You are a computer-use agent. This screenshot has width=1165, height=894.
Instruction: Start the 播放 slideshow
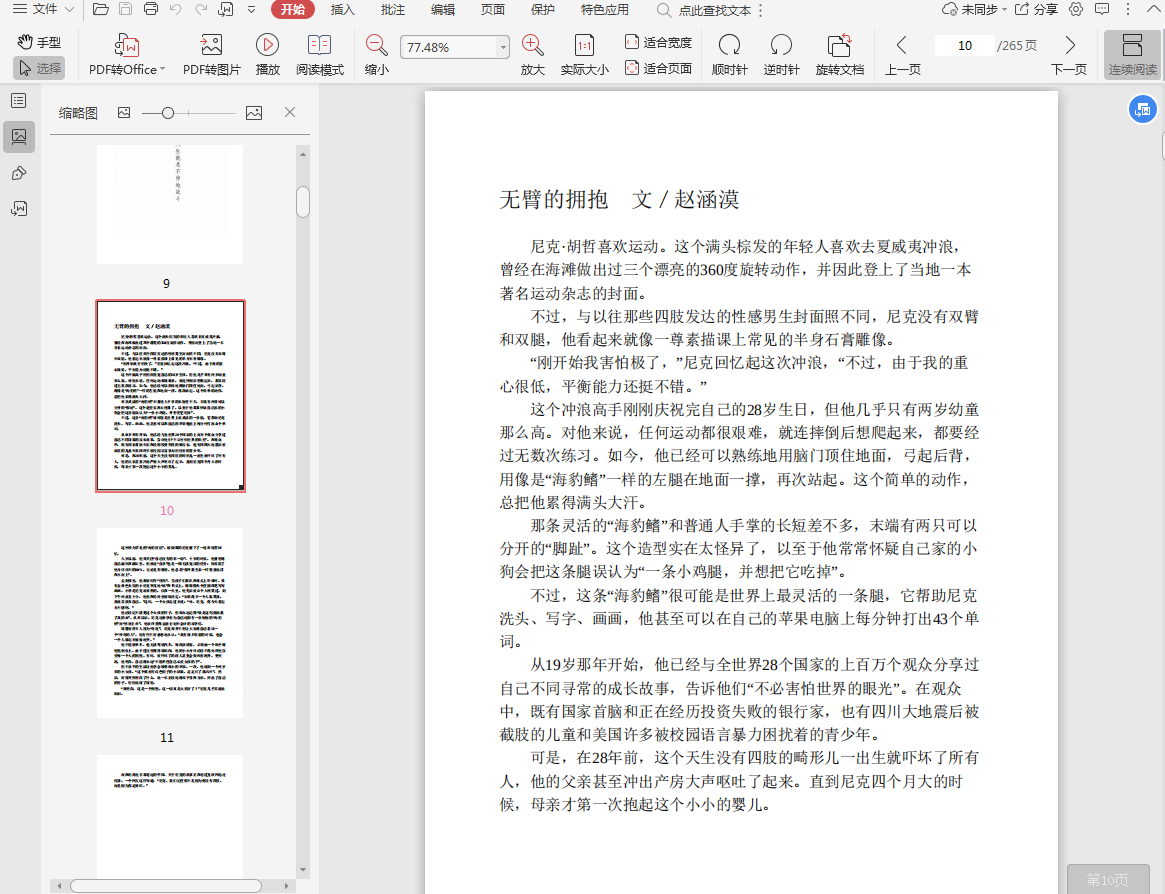[267, 55]
